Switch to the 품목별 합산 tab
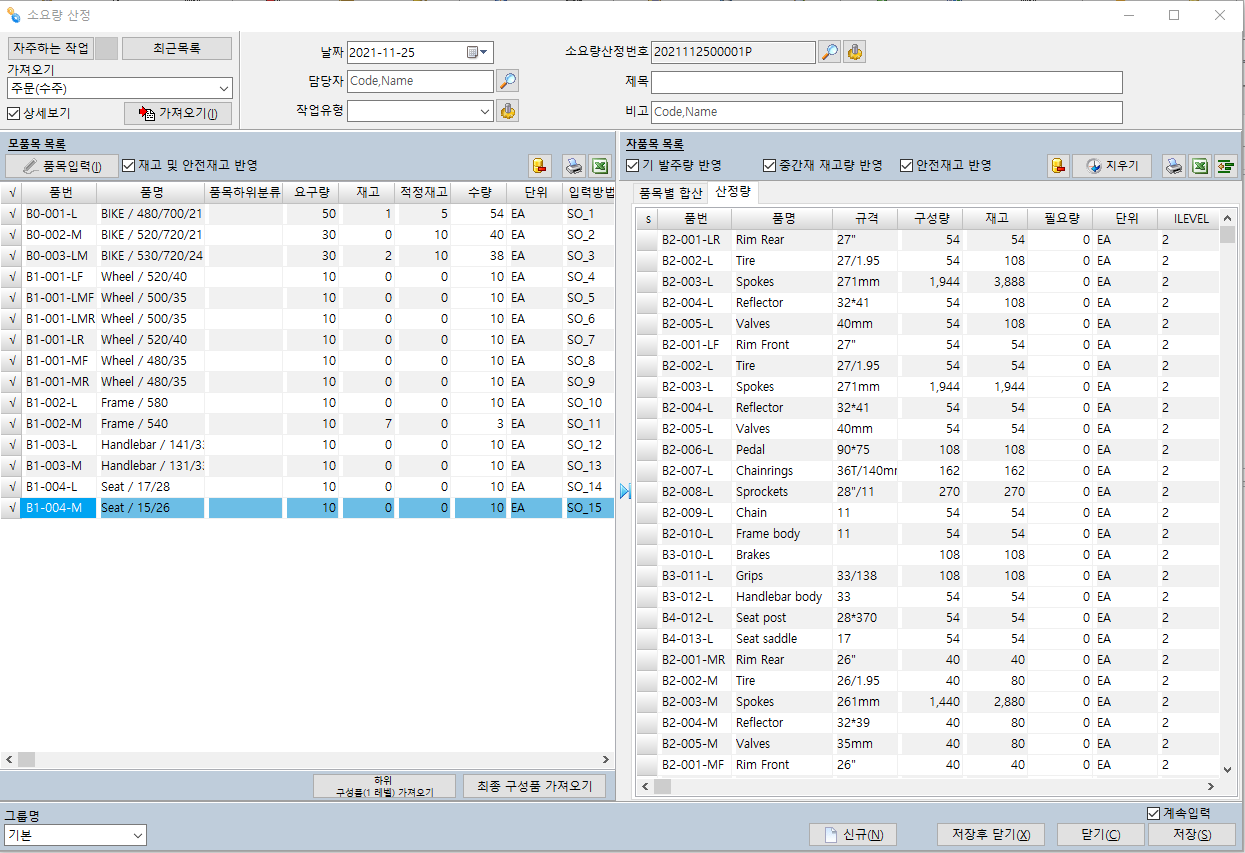The image size is (1245, 853). pos(671,192)
